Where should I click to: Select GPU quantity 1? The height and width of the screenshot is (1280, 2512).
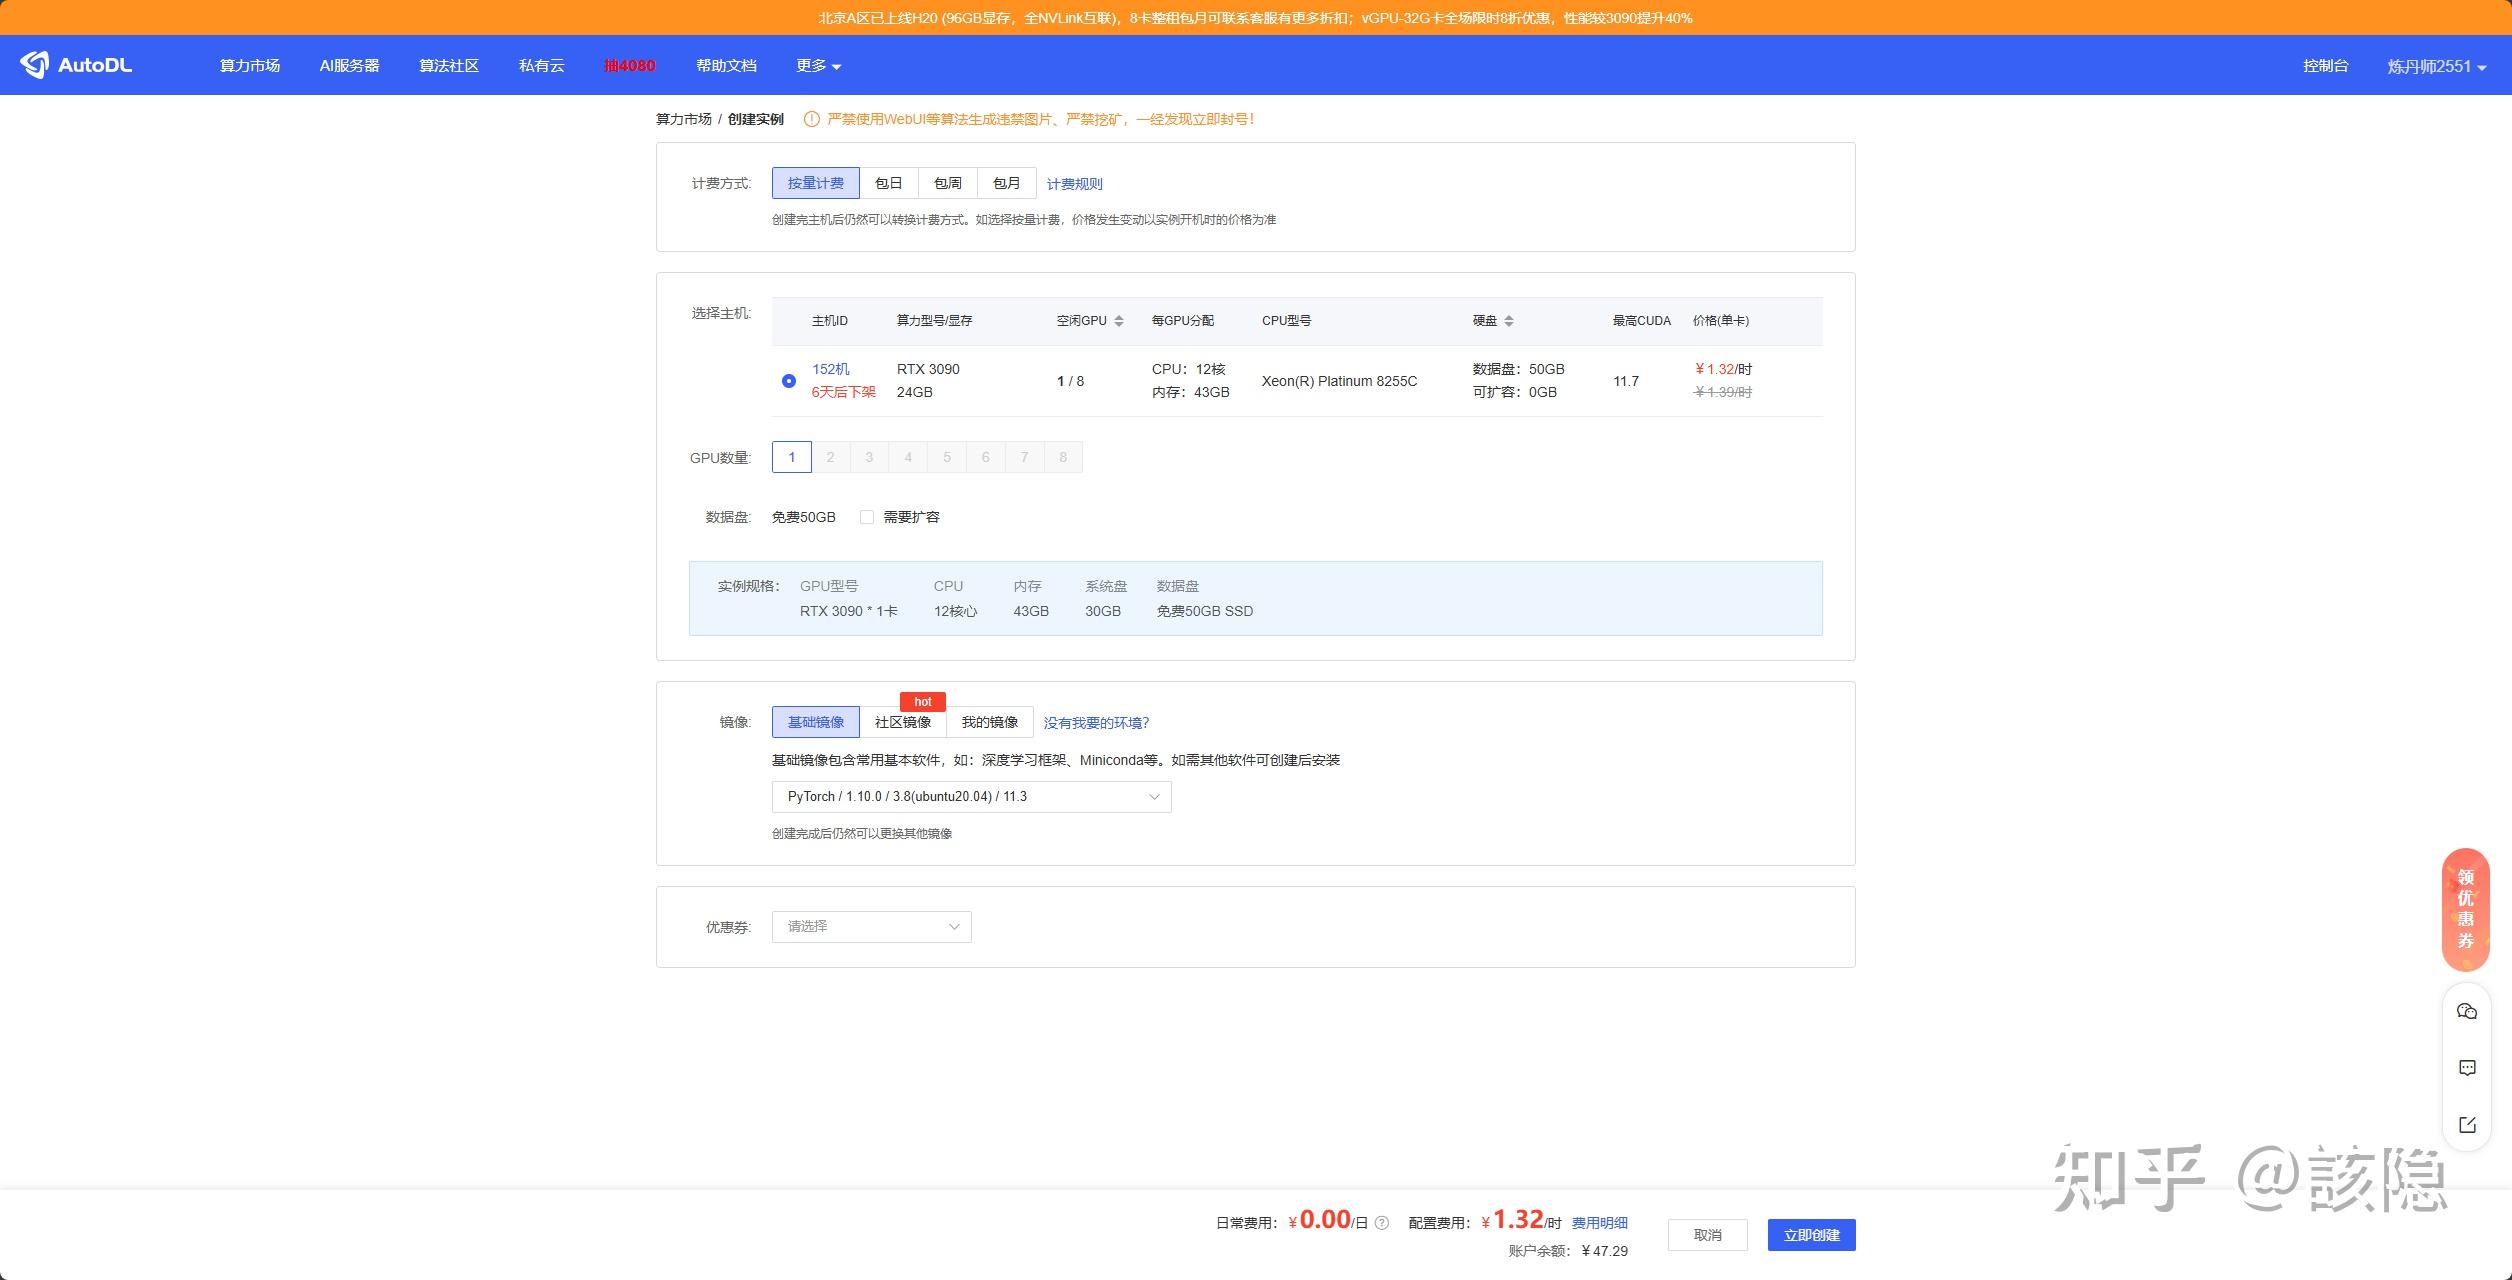tap(791, 457)
